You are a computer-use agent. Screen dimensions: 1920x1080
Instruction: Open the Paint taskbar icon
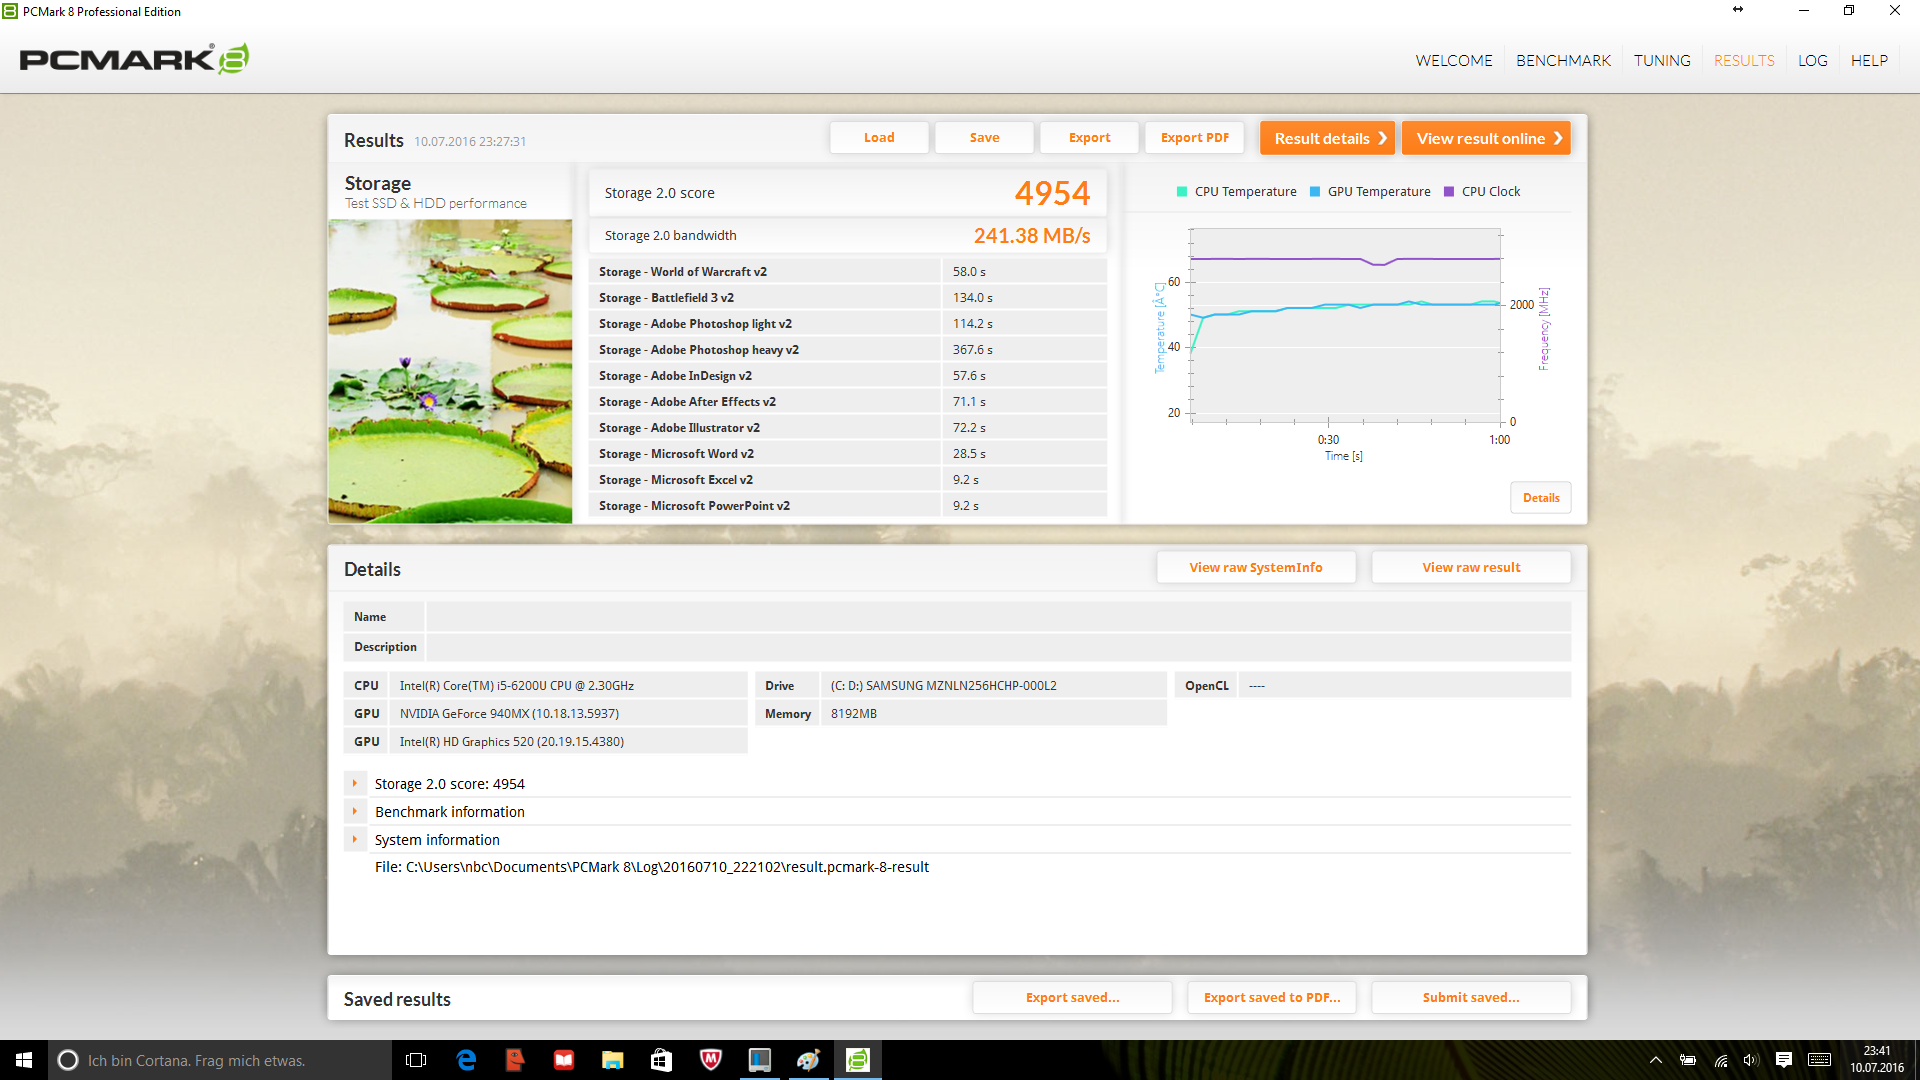click(809, 1060)
